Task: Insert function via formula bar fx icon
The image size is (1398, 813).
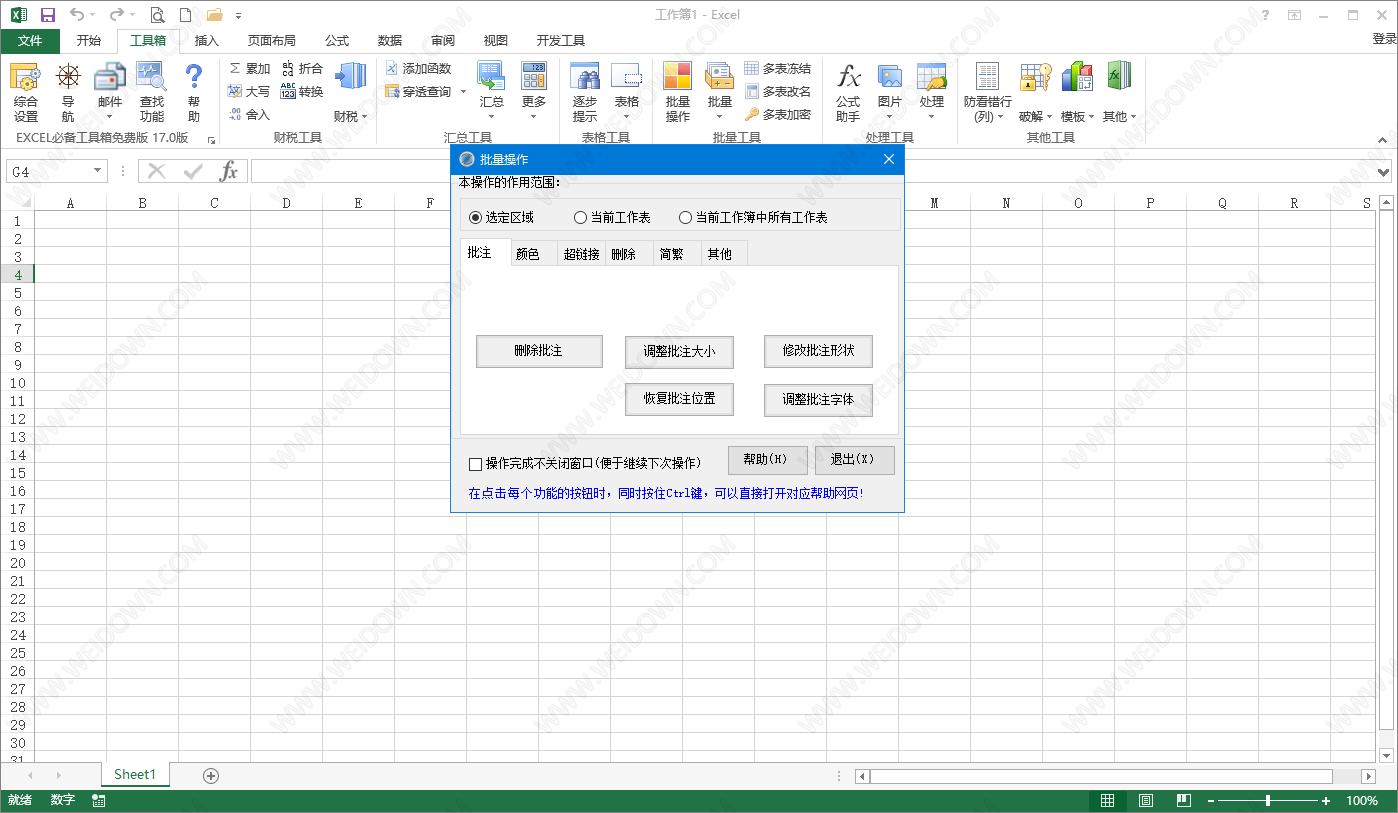Action: click(x=229, y=171)
